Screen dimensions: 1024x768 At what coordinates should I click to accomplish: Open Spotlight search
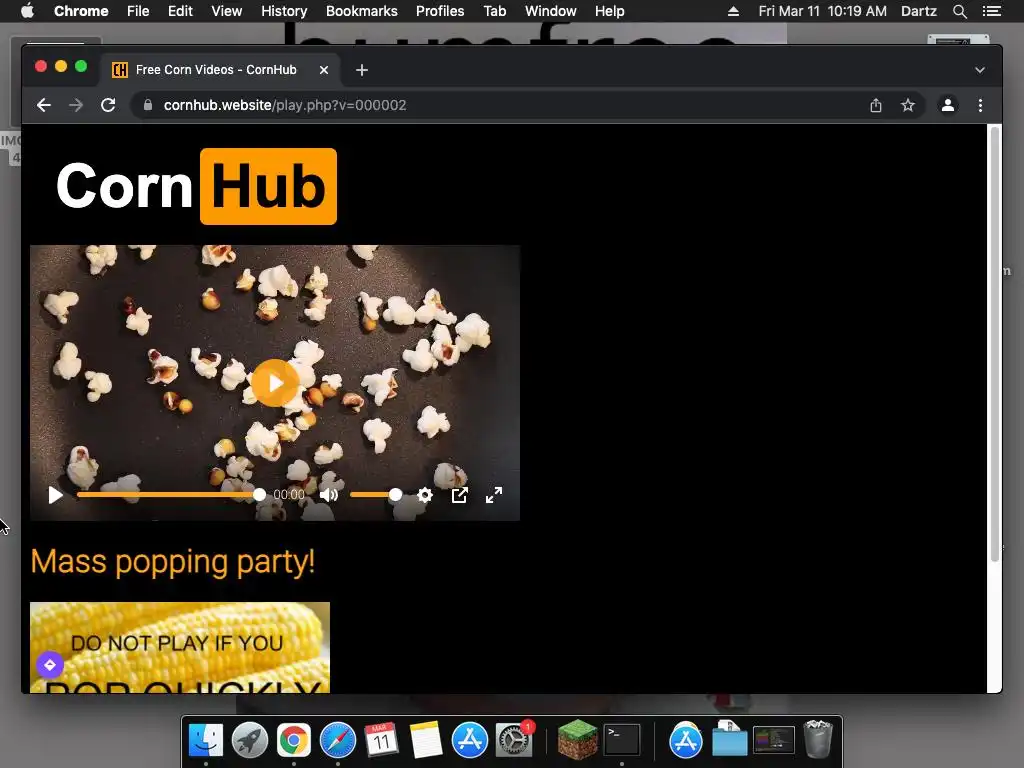point(959,11)
